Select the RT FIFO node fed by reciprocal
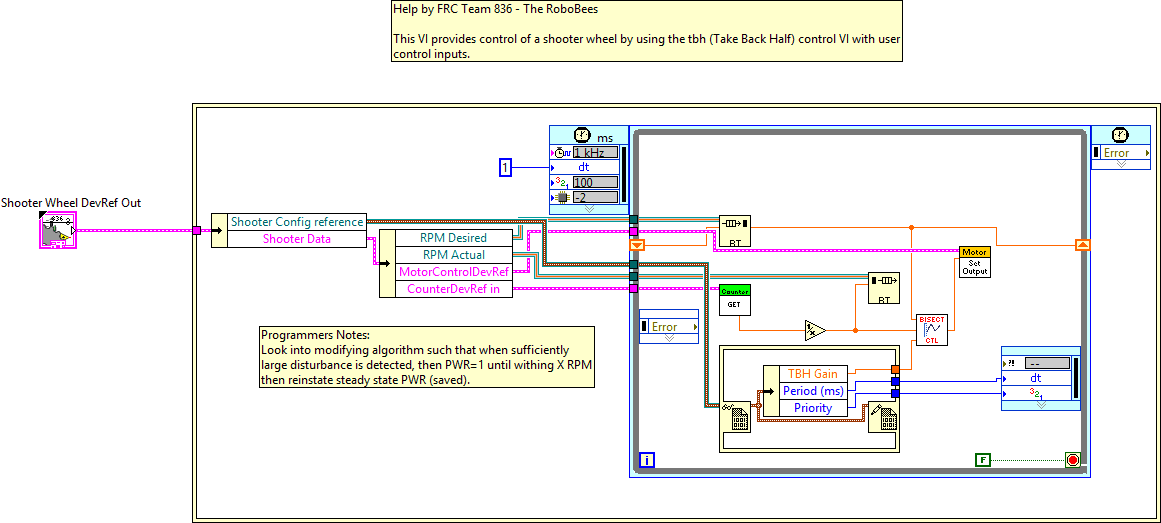The height and width of the screenshot is (523, 1161). pyautogui.click(x=884, y=287)
